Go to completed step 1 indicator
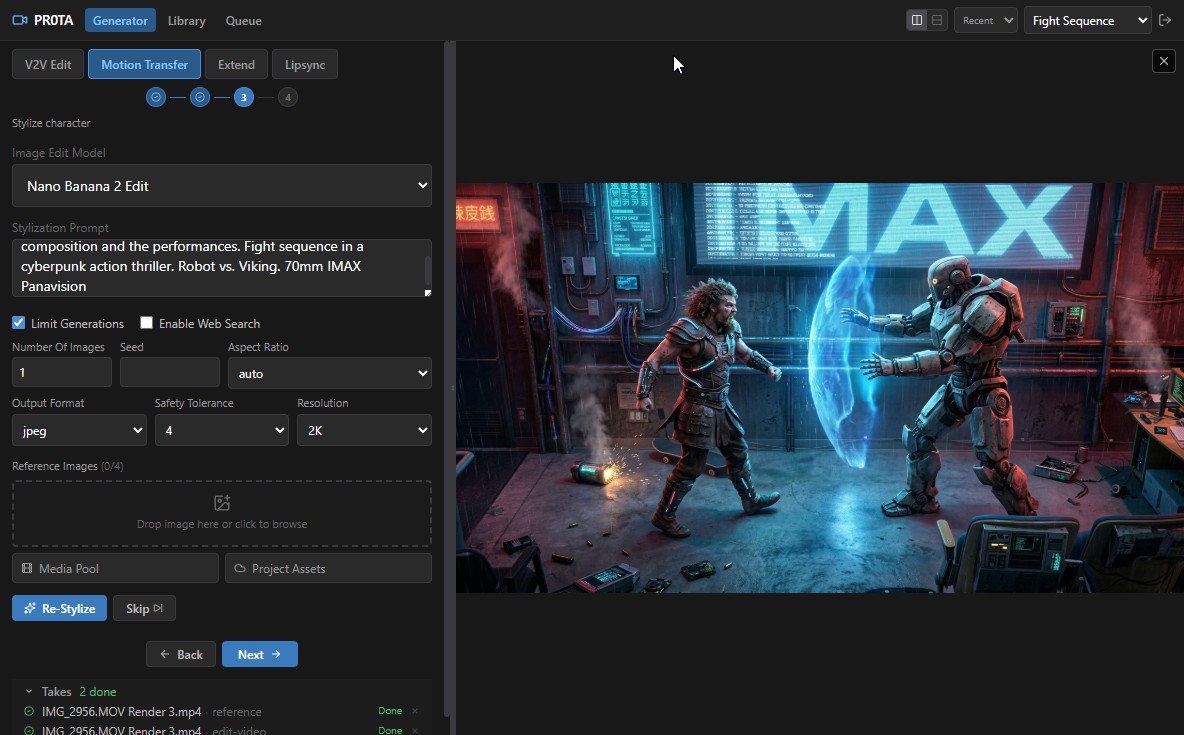The width and height of the screenshot is (1184, 735). 156,97
